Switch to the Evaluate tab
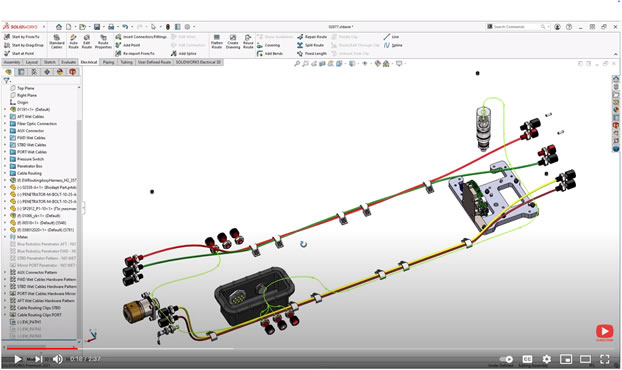The height and width of the screenshot is (370, 622). point(69,62)
